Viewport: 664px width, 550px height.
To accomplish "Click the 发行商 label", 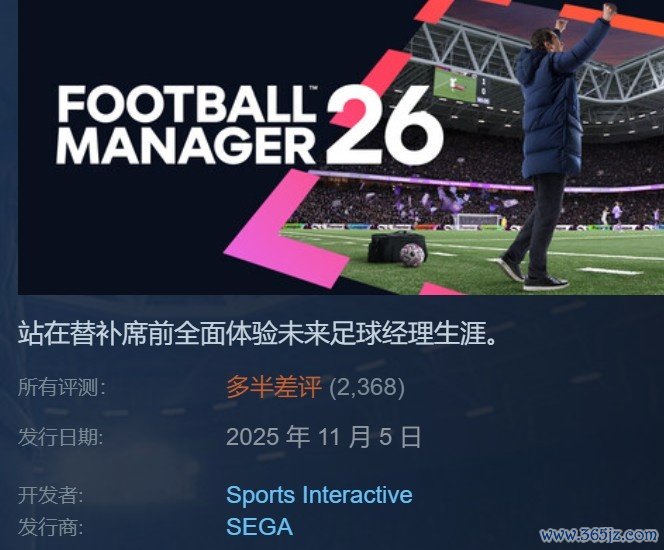I will click(51, 528).
